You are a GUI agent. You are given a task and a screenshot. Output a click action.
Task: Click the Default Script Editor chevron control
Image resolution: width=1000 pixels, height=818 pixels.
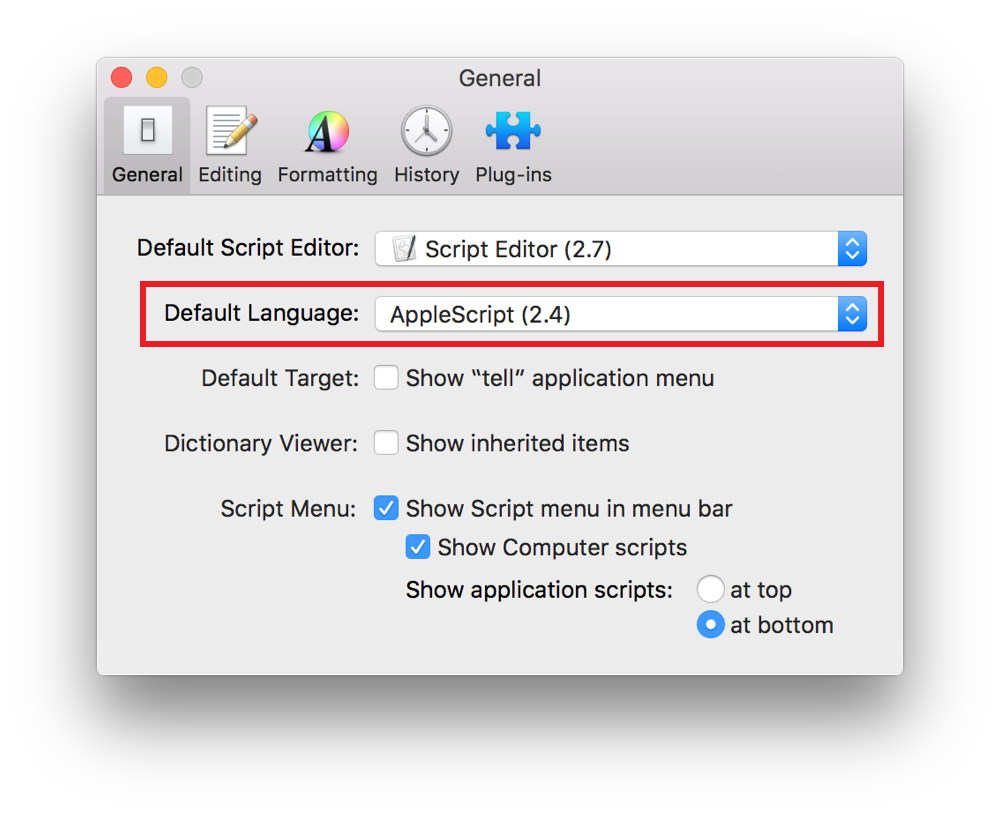tap(851, 248)
